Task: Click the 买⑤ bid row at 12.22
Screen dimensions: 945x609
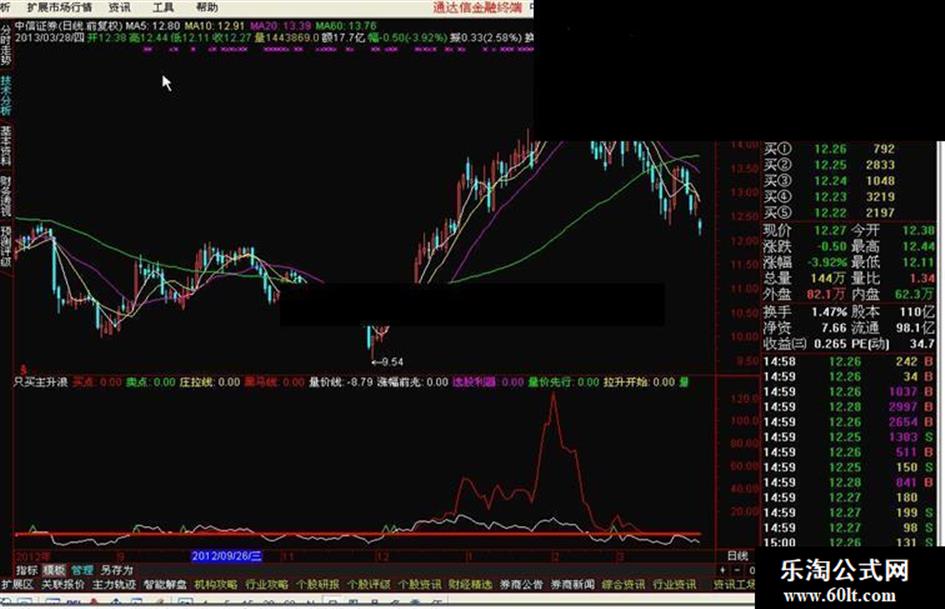Action: (x=830, y=213)
